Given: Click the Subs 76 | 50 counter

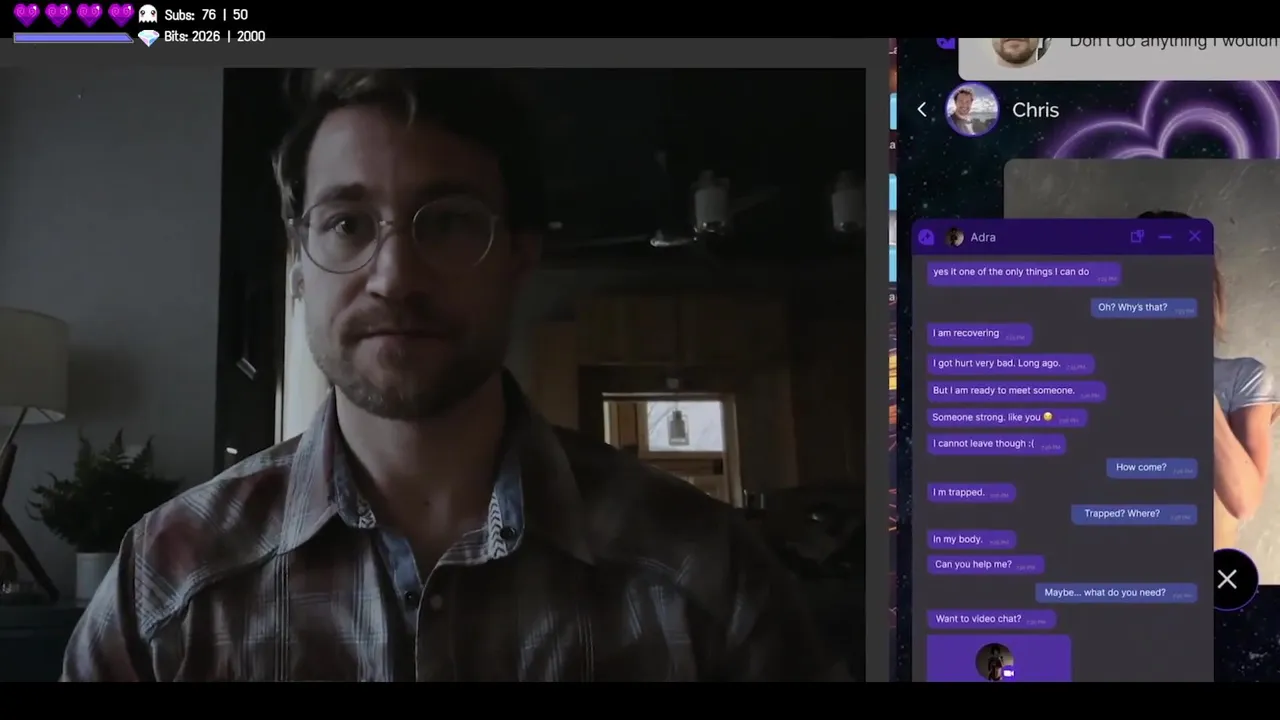Looking at the screenshot, I should [x=206, y=15].
